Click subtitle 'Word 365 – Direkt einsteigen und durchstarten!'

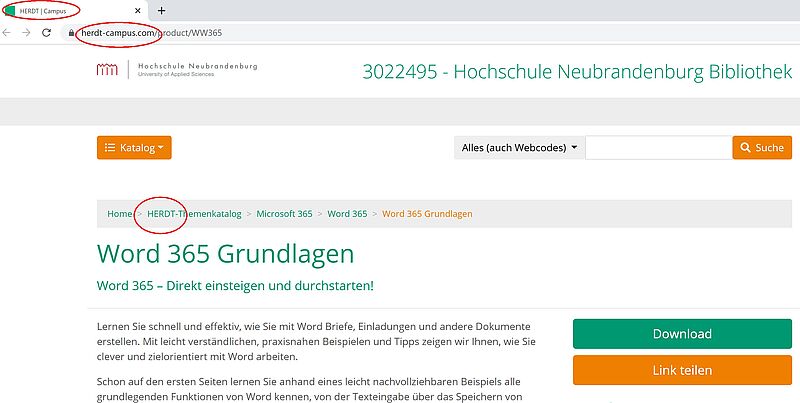[x=235, y=285]
